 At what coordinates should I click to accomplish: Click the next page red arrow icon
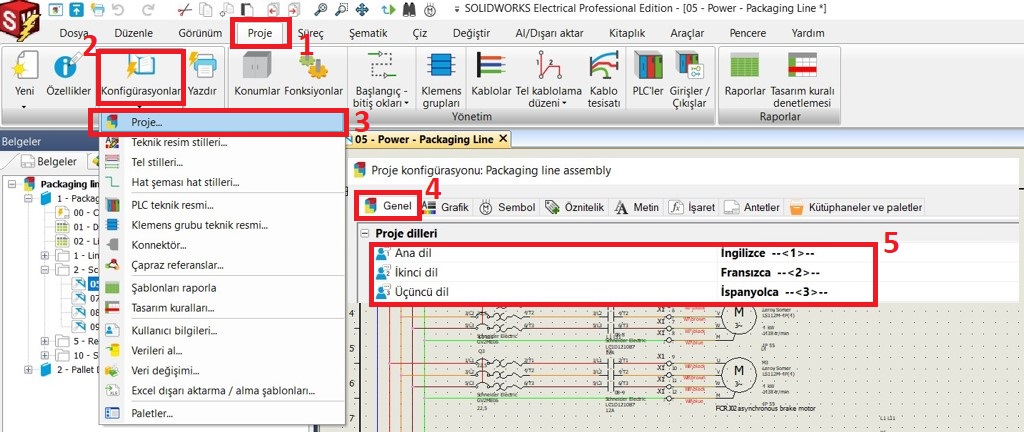click(x=293, y=10)
